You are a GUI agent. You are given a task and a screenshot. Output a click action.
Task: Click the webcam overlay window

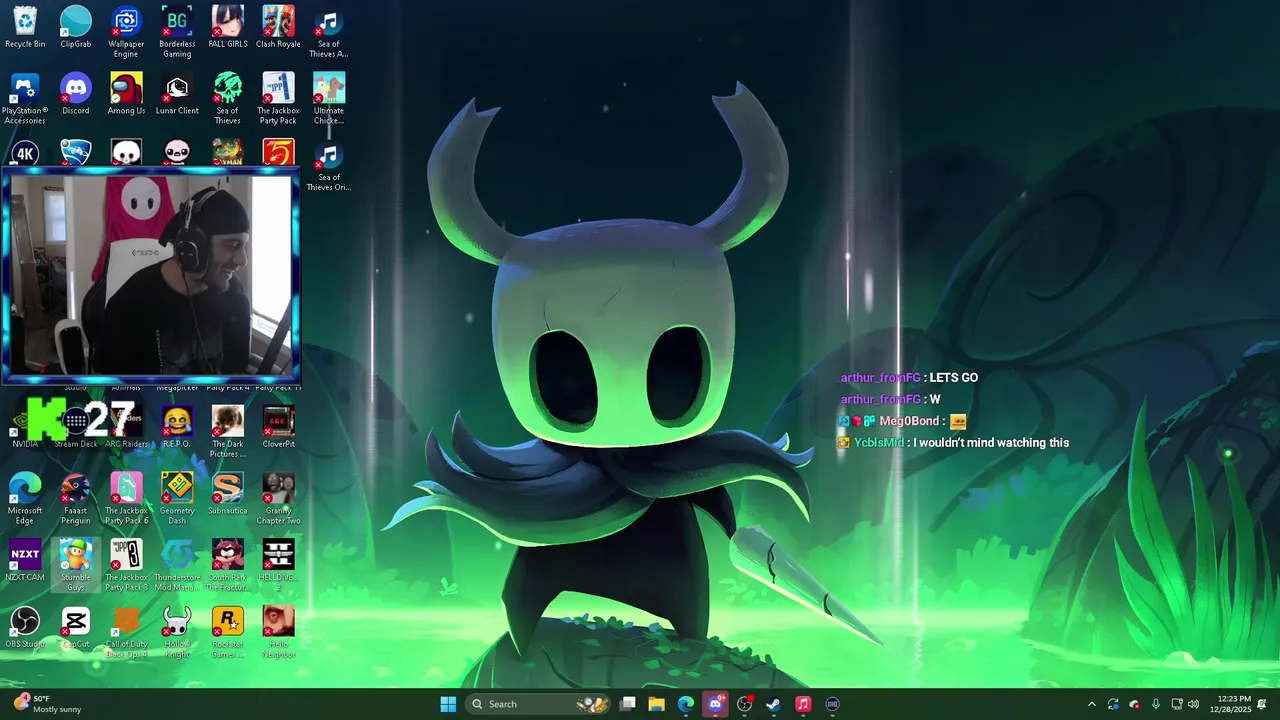[x=150, y=276]
